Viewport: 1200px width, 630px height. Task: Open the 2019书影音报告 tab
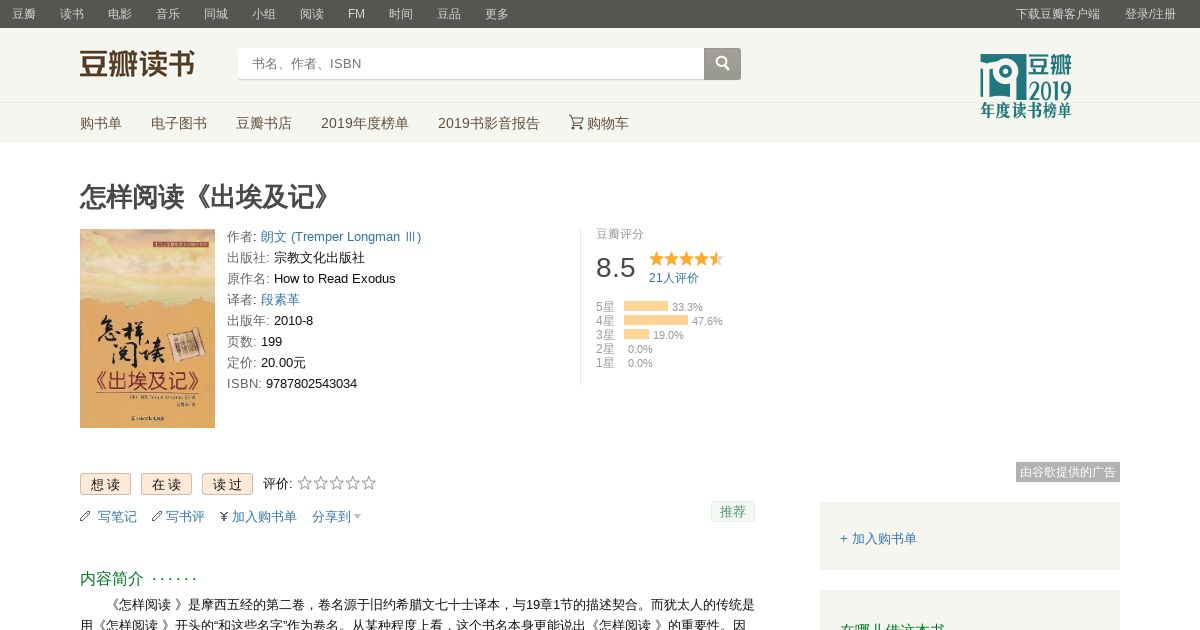pos(489,123)
